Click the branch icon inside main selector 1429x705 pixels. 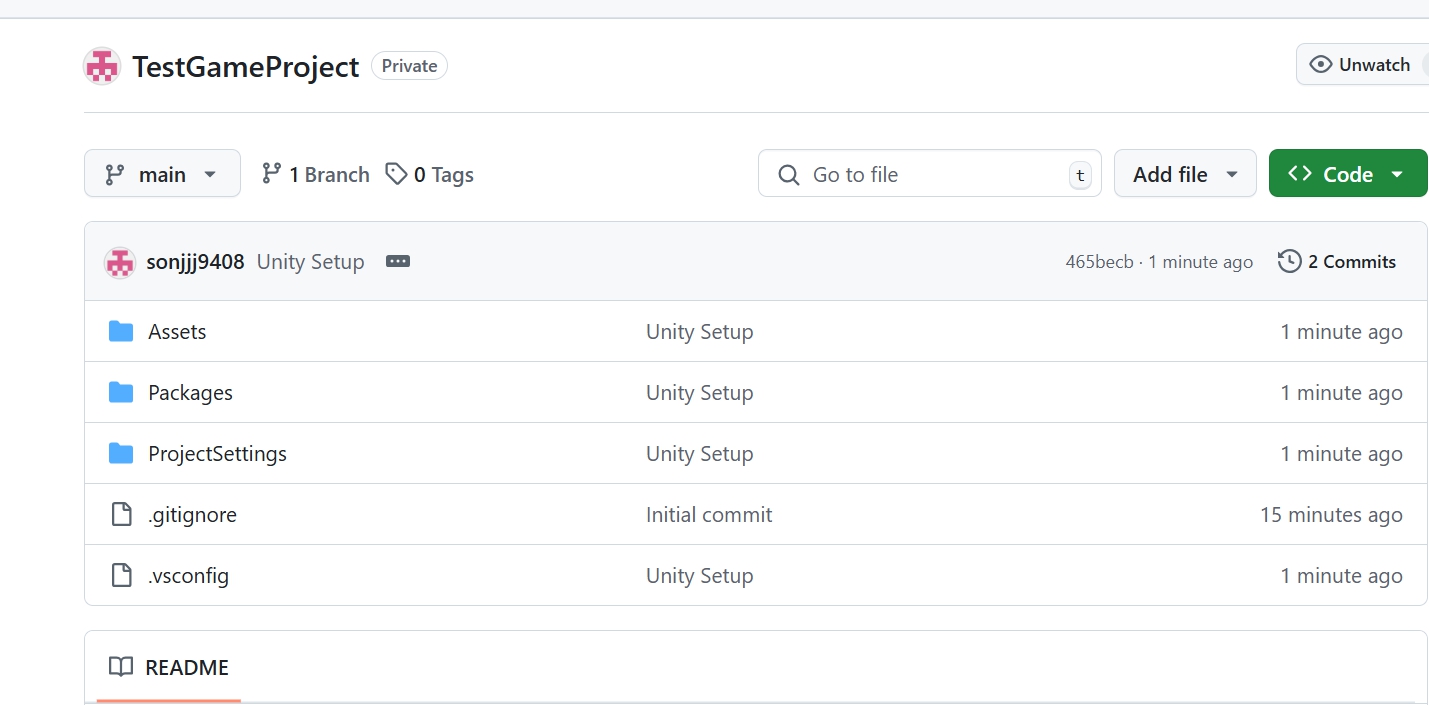pyautogui.click(x=115, y=174)
